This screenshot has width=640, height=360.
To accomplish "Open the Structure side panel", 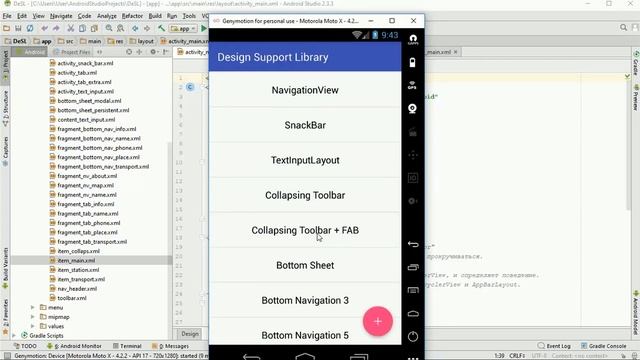I will (x=5, y=109).
